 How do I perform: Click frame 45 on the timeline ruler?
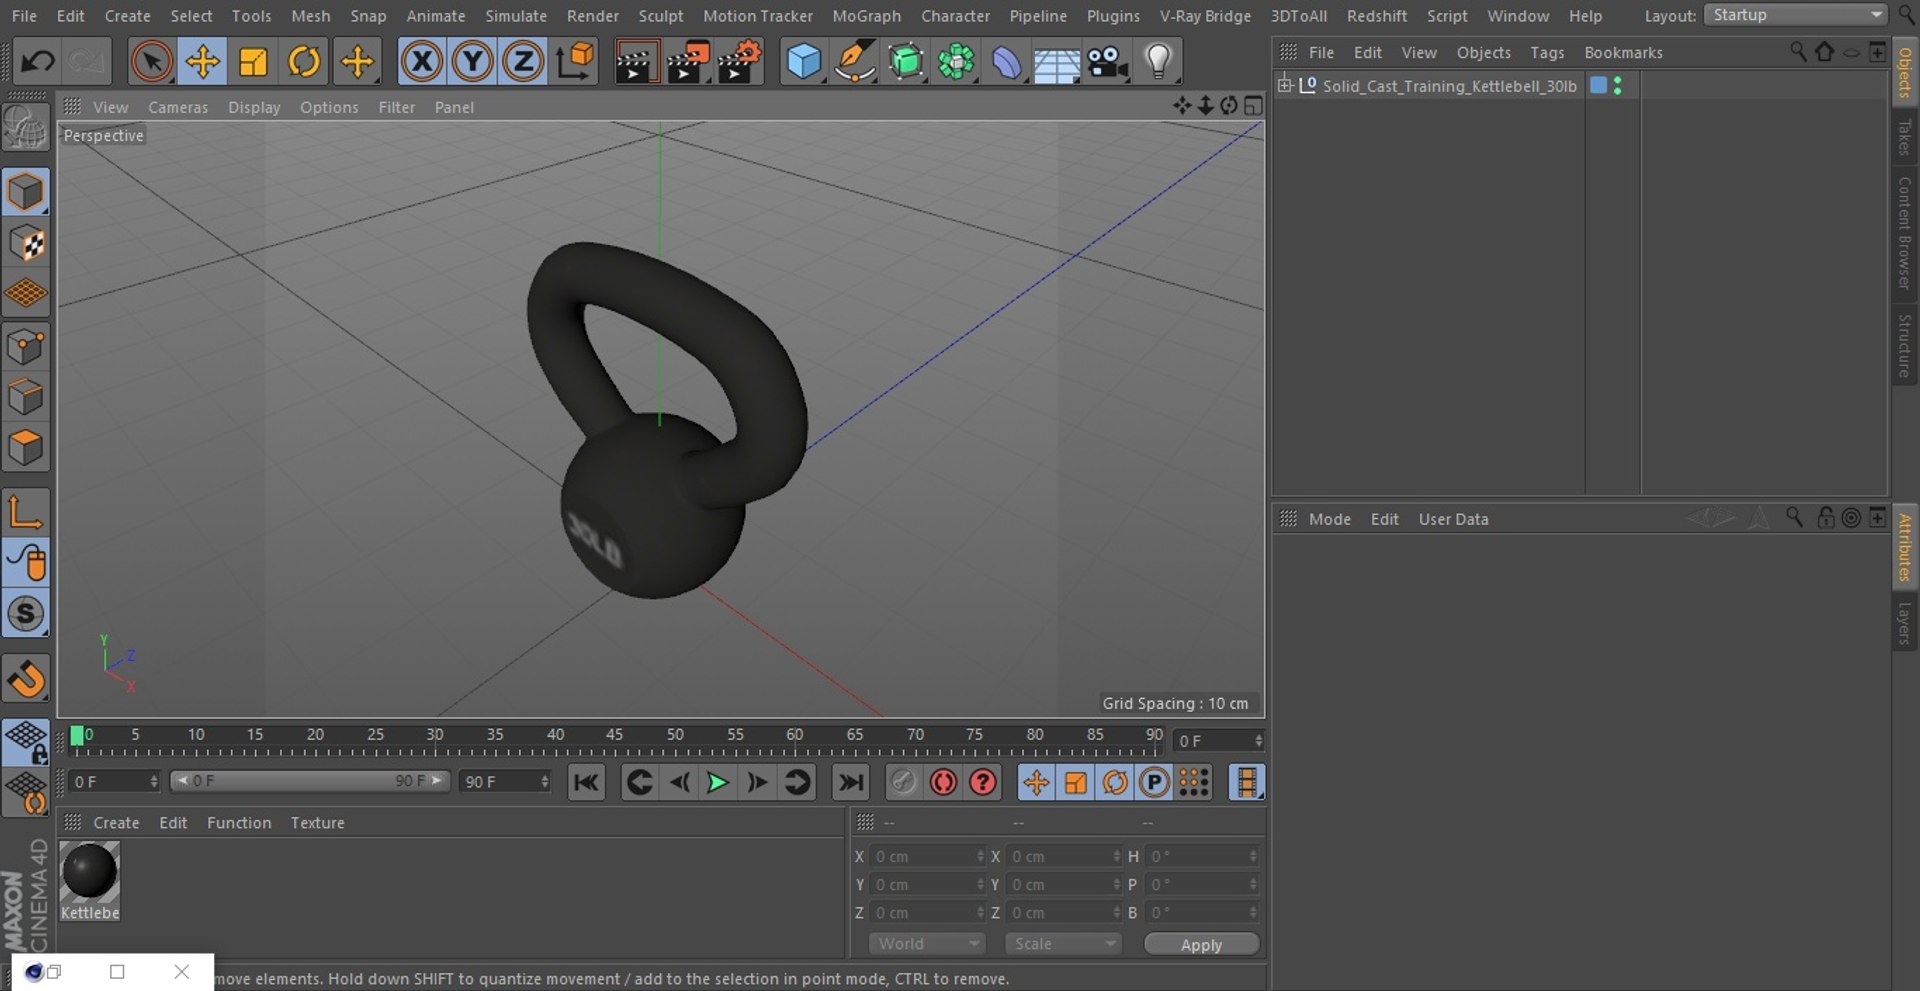(614, 735)
